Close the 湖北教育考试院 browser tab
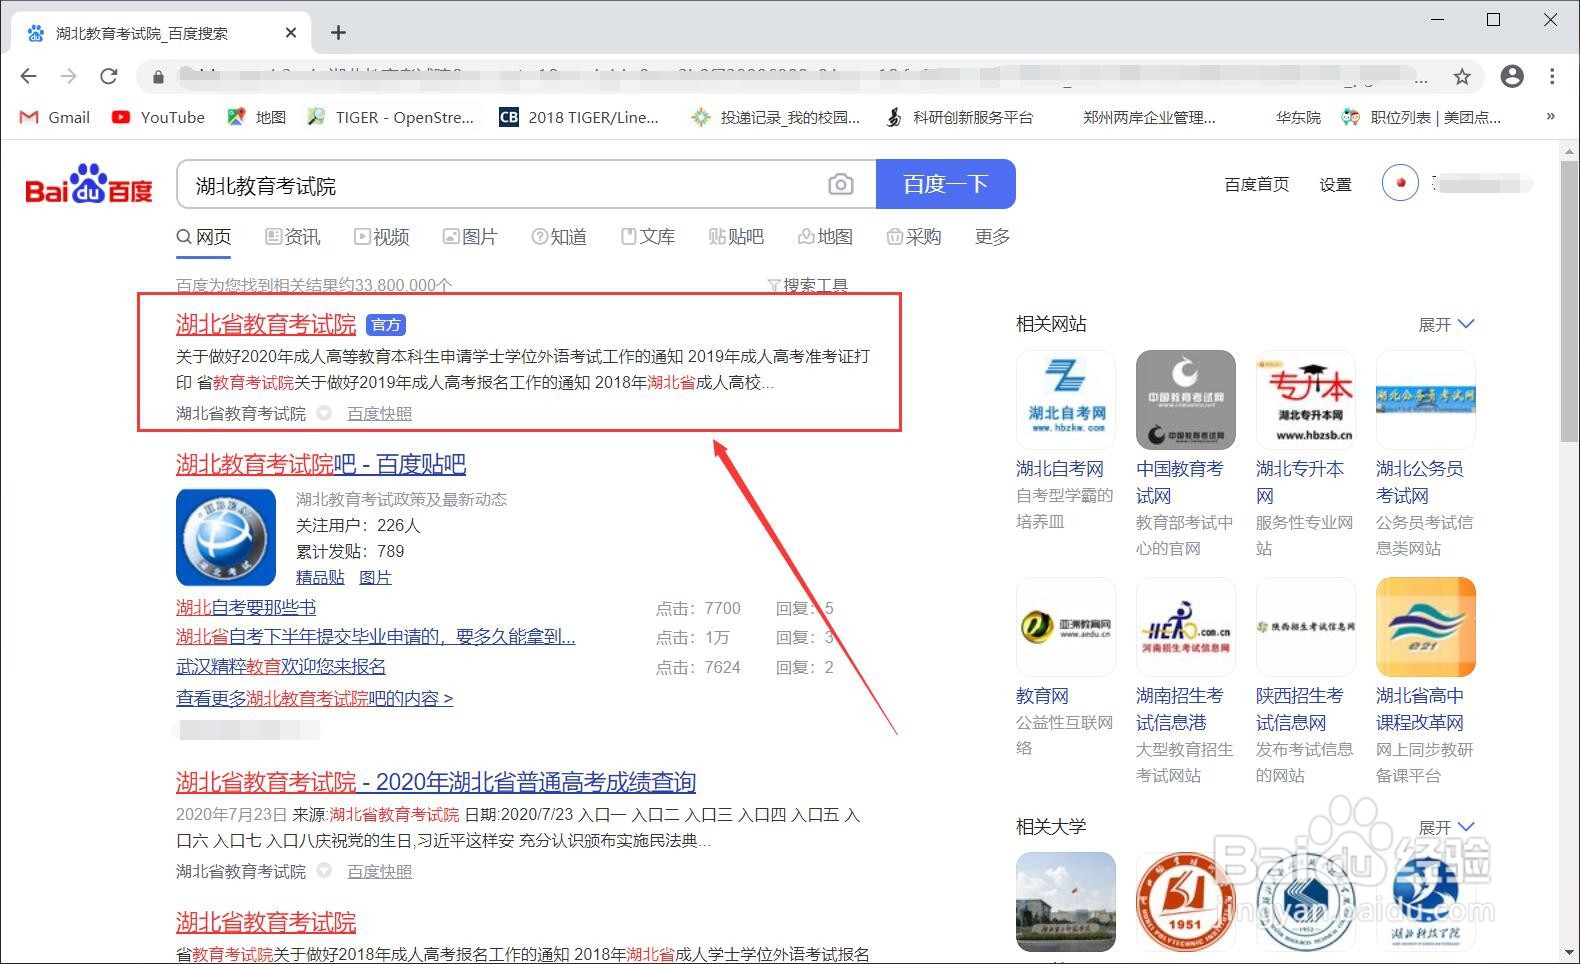1580x964 pixels. [x=291, y=33]
